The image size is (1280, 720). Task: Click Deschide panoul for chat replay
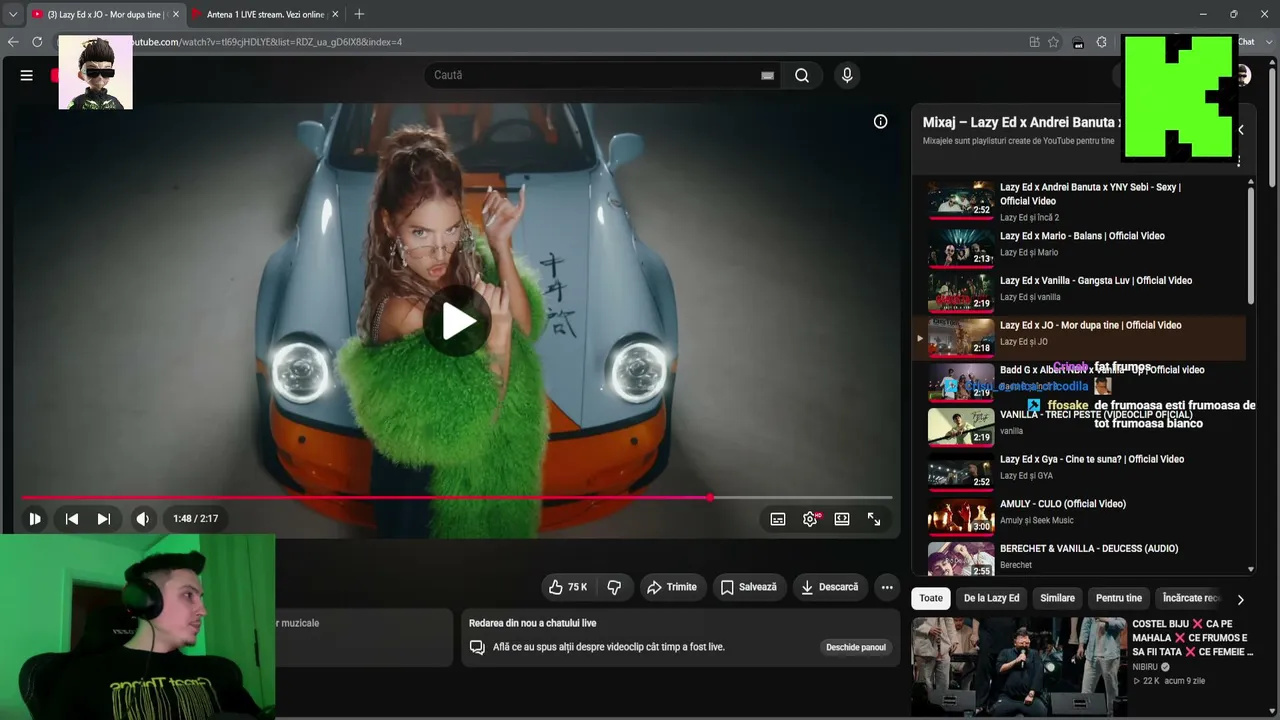(x=856, y=647)
